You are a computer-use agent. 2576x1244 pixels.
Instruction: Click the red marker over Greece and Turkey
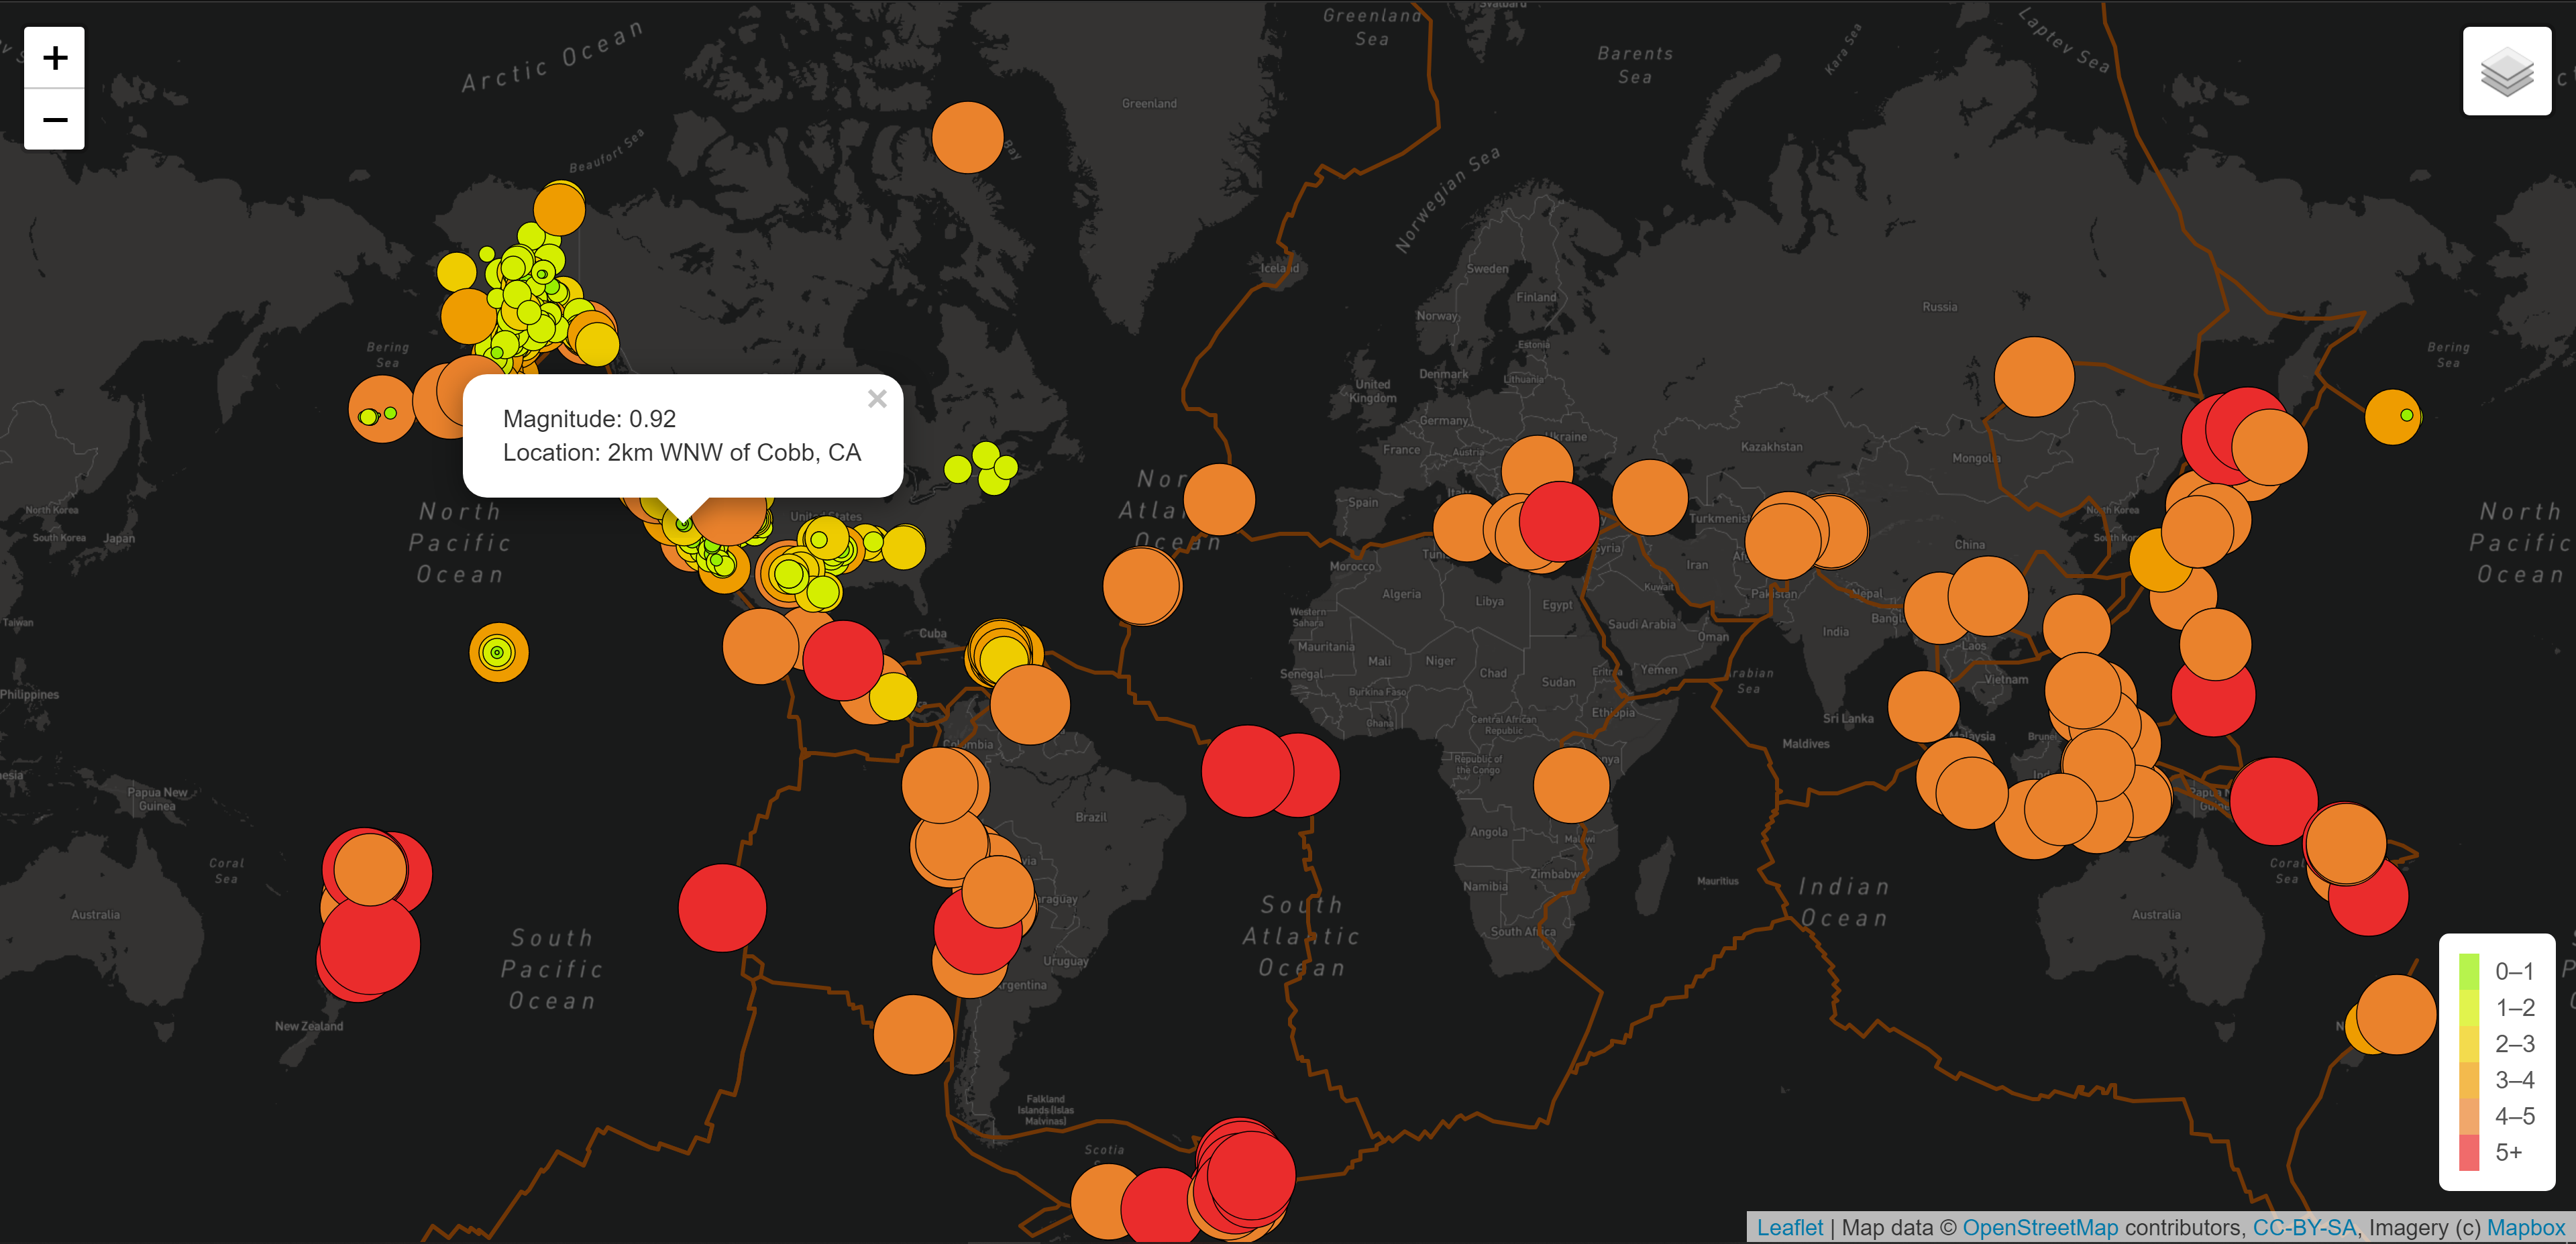[x=1559, y=521]
